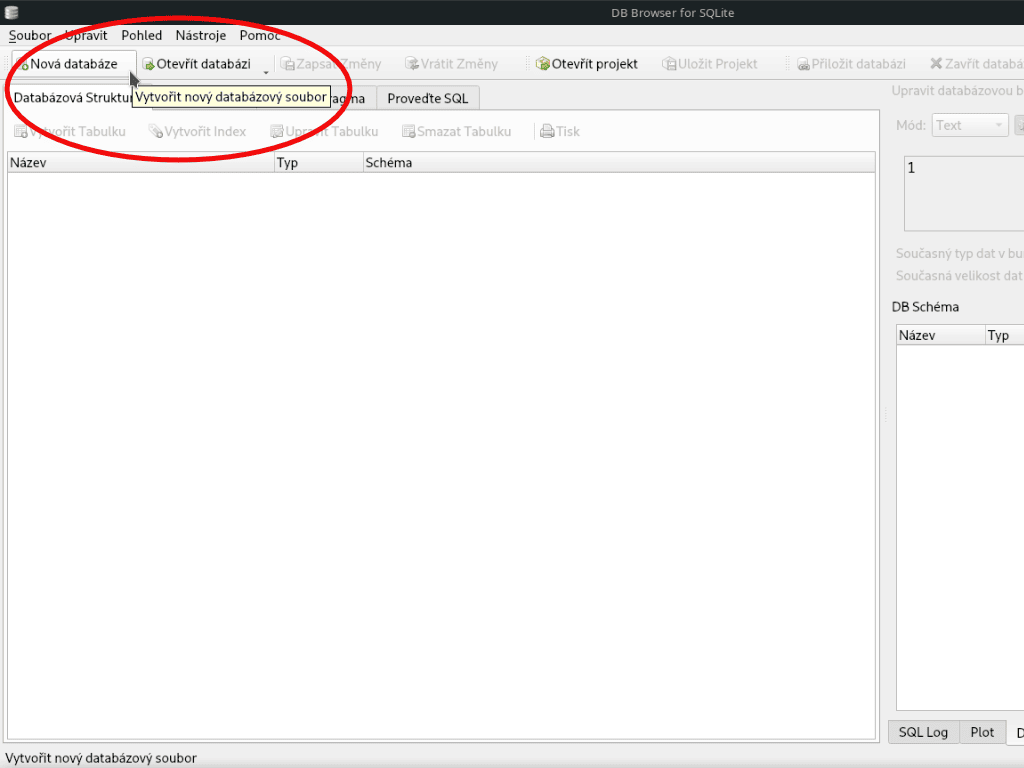Open the Mód Text dropdown
Viewport: 1024px width, 768px height.
pyautogui.click(x=970, y=125)
